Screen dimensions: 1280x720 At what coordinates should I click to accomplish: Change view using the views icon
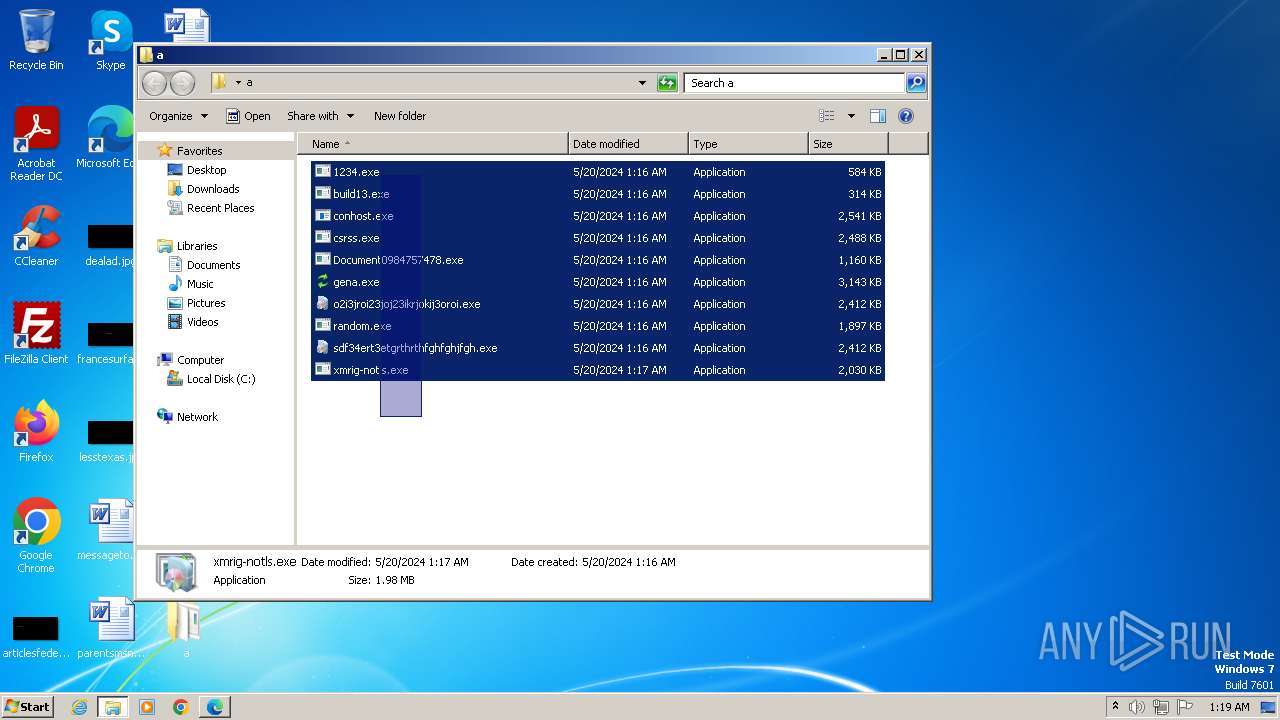827,116
